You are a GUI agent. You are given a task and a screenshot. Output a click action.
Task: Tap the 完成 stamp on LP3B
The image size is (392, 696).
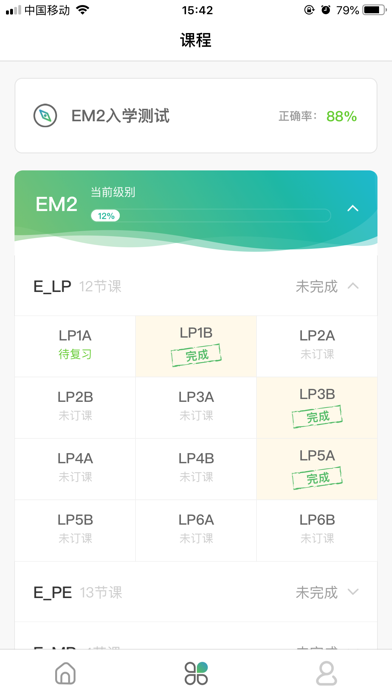pyautogui.click(x=317, y=417)
